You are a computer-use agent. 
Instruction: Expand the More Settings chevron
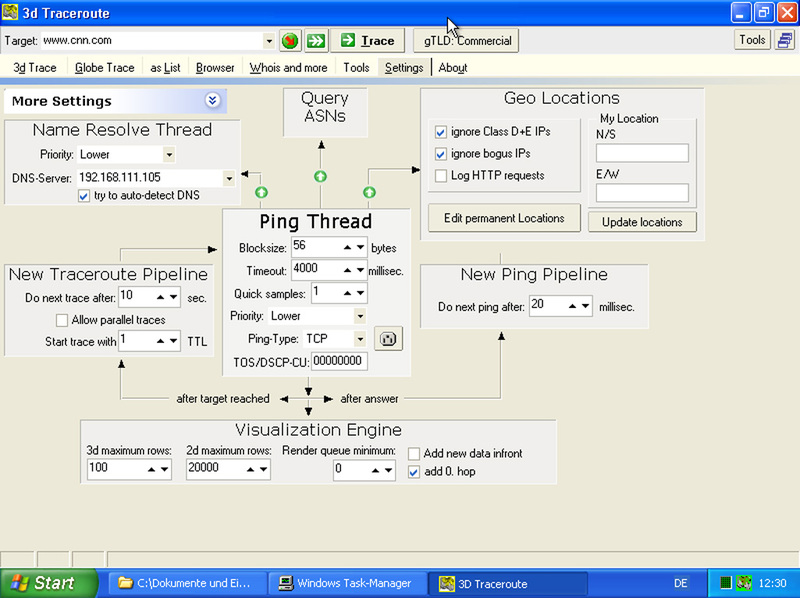[213, 100]
